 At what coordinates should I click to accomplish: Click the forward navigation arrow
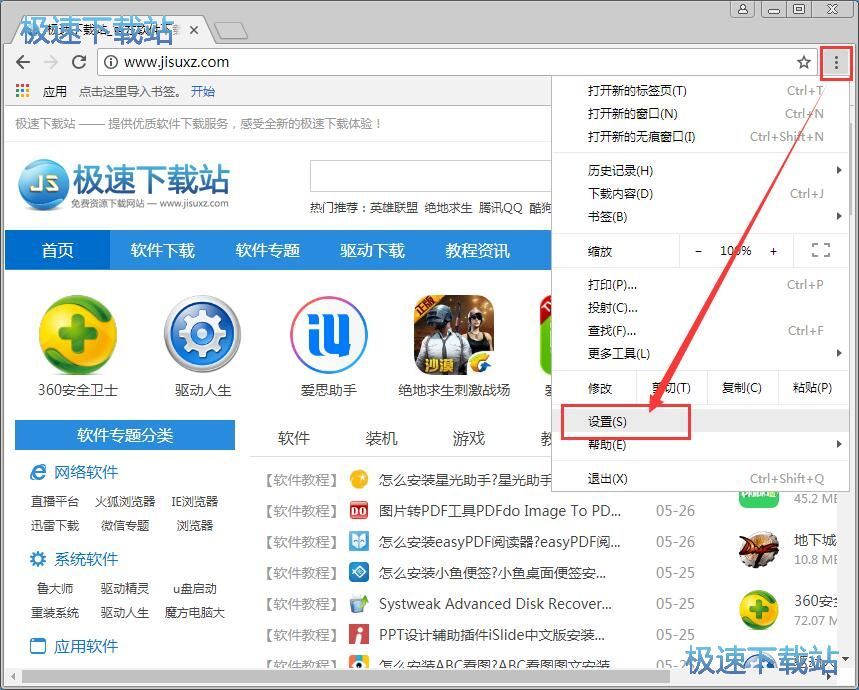(x=51, y=62)
